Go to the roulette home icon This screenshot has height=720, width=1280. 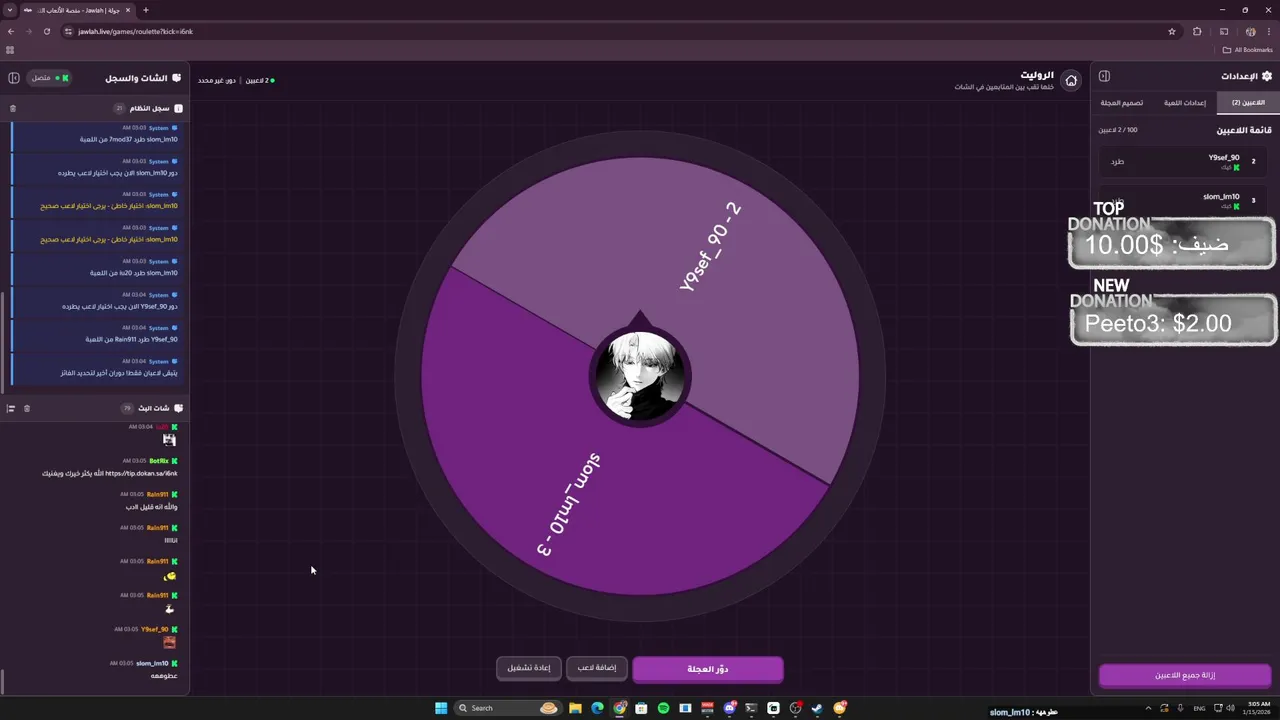click(x=1071, y=80)
